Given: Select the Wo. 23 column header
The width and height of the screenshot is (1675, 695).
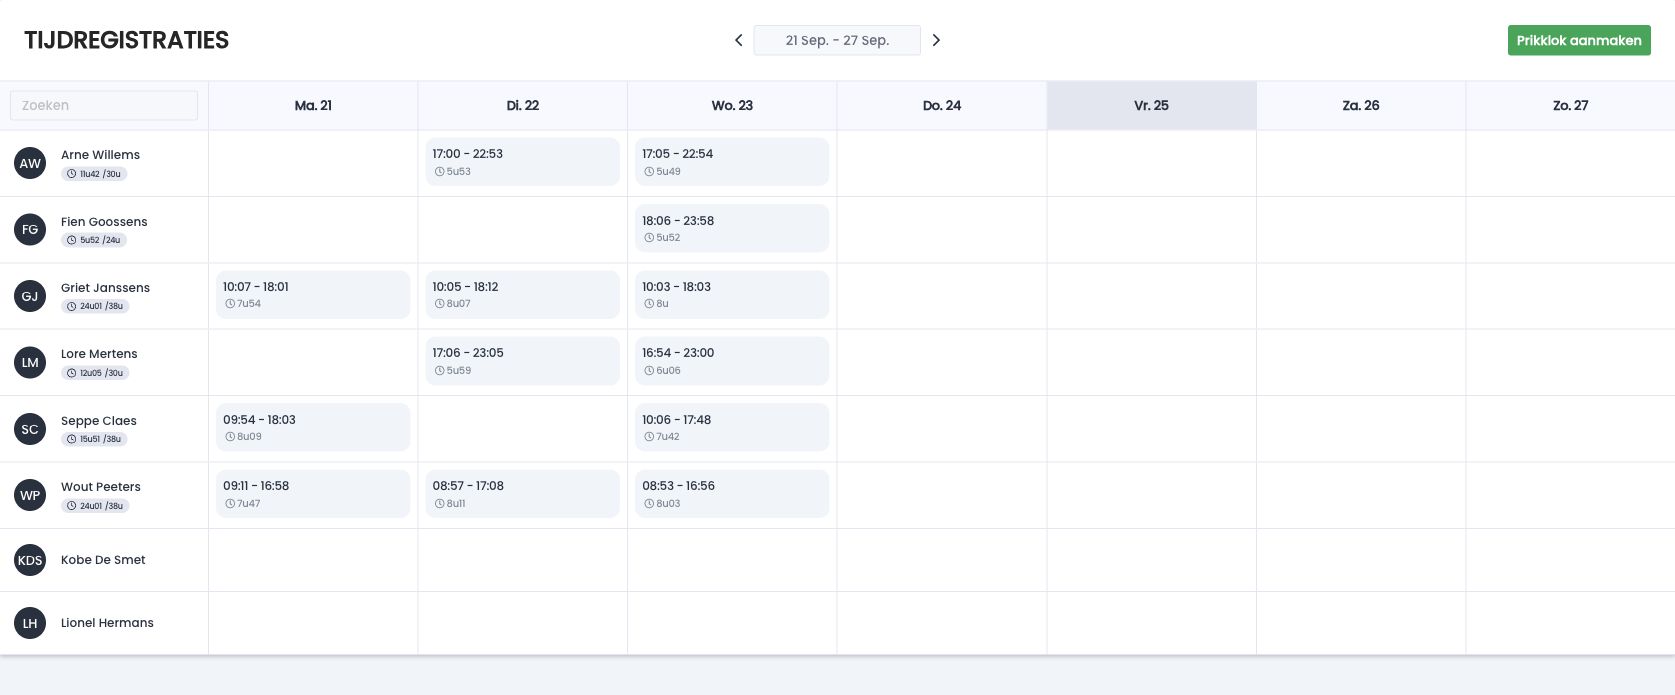Looking at the screenshot, I should 732,106.
